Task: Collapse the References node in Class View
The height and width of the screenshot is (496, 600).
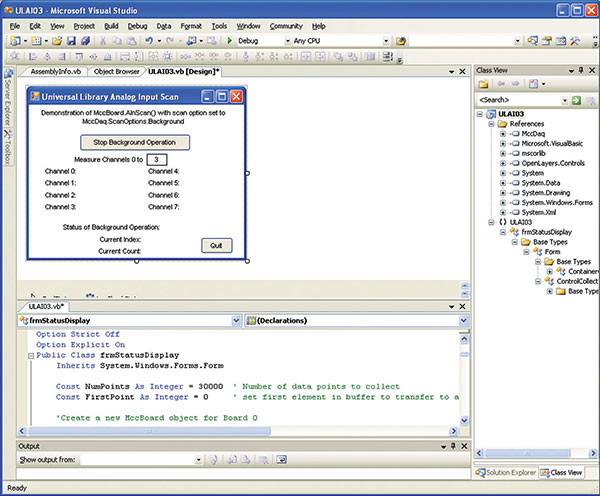Action: pyautogui.click(x=491, y=123)
